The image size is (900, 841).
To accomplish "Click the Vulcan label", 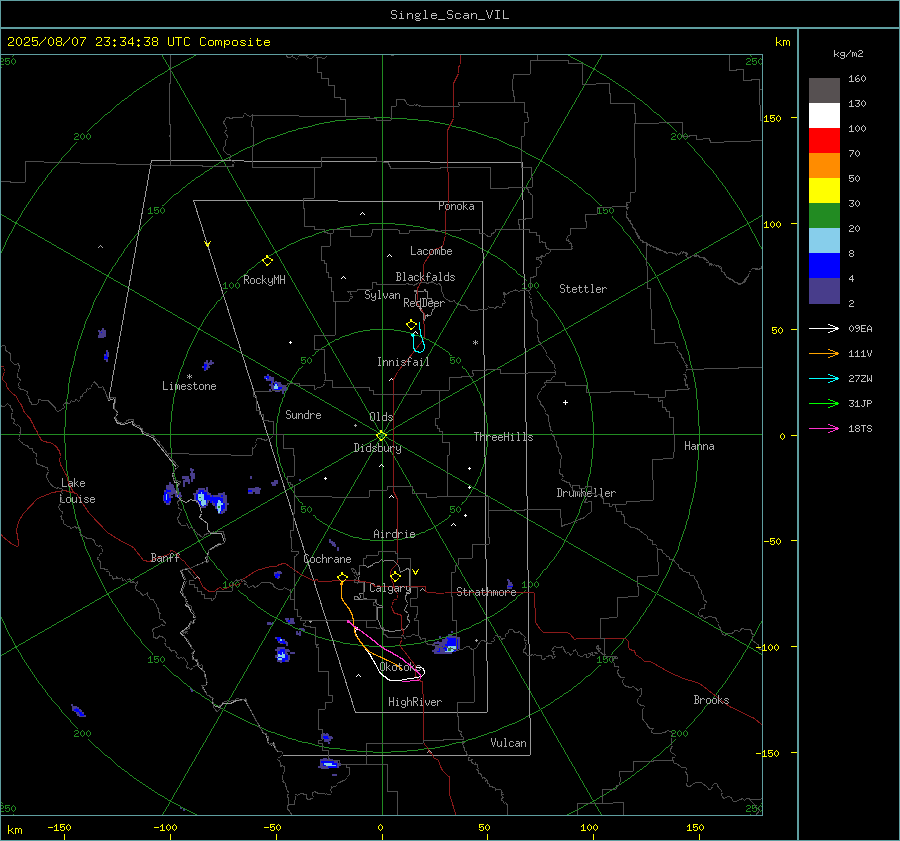I will [508, 743].
